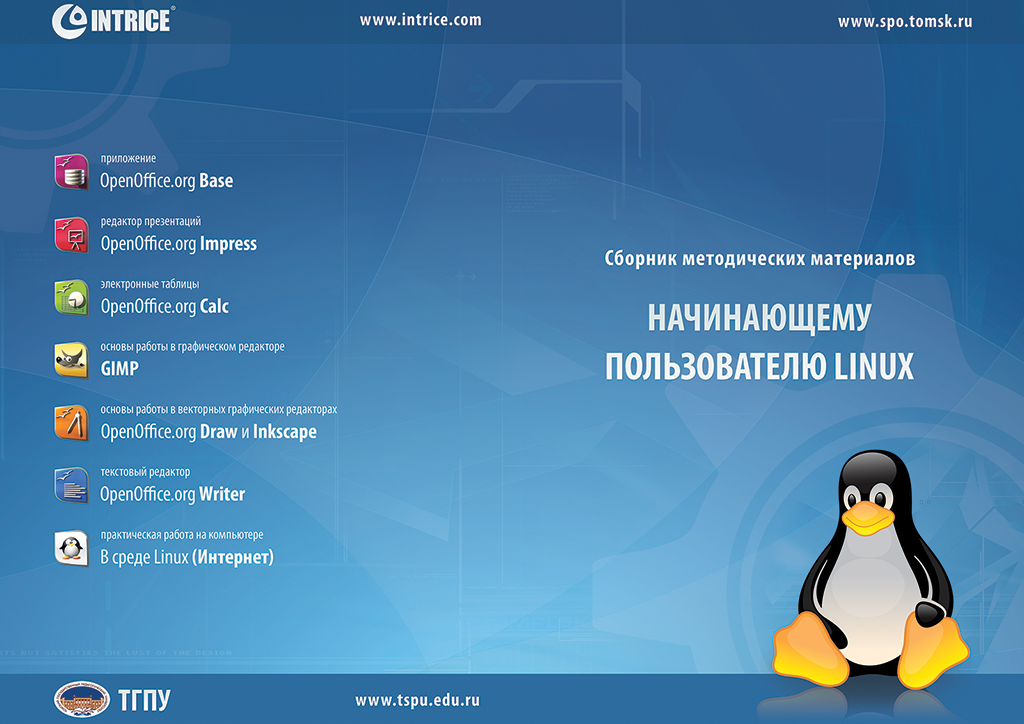Open the www.intrice.com link
Viewport: 1024px width, 724px height.
[x=421, y=20]
